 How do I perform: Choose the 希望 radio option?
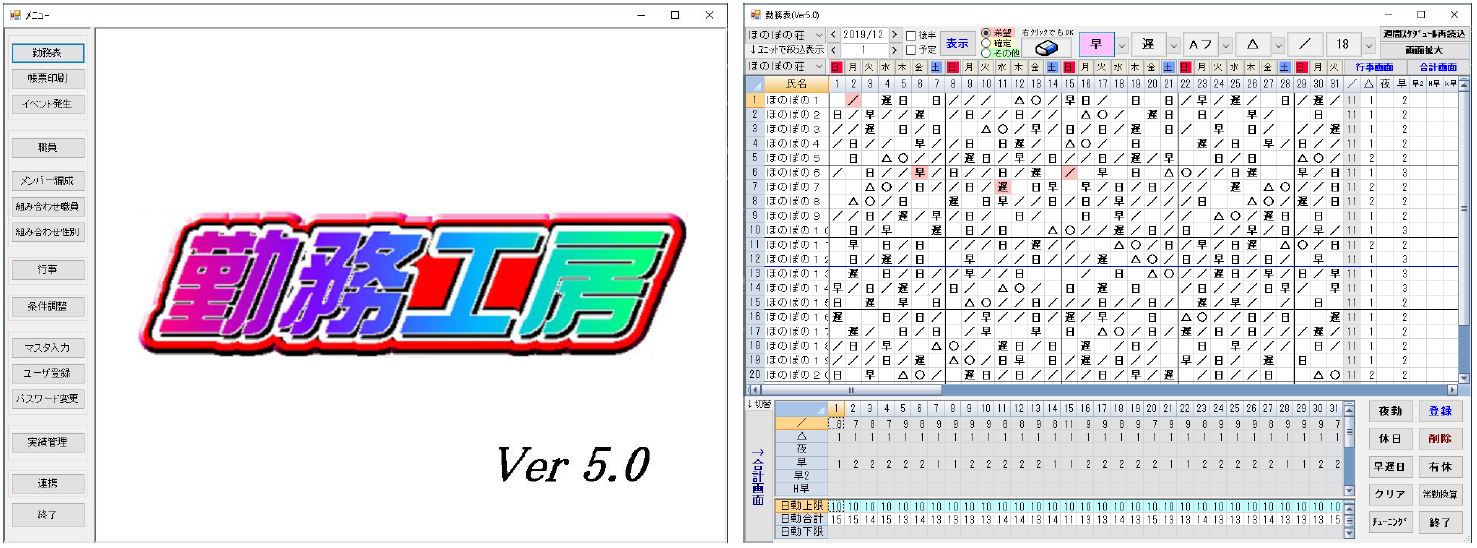1000,32
